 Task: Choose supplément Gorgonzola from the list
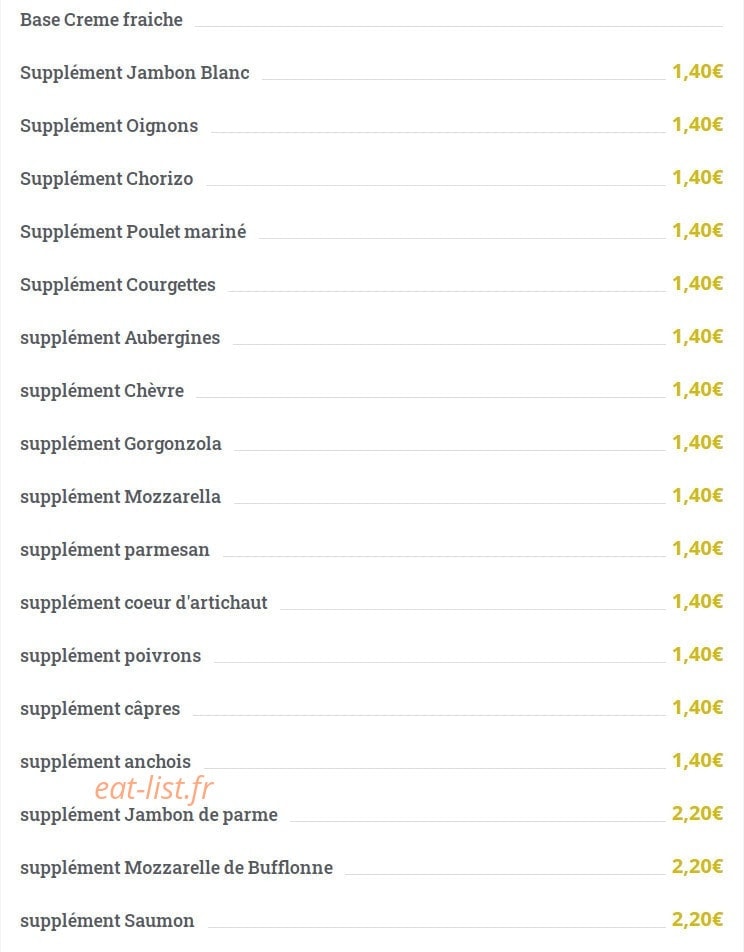click(x=121, y=444)
